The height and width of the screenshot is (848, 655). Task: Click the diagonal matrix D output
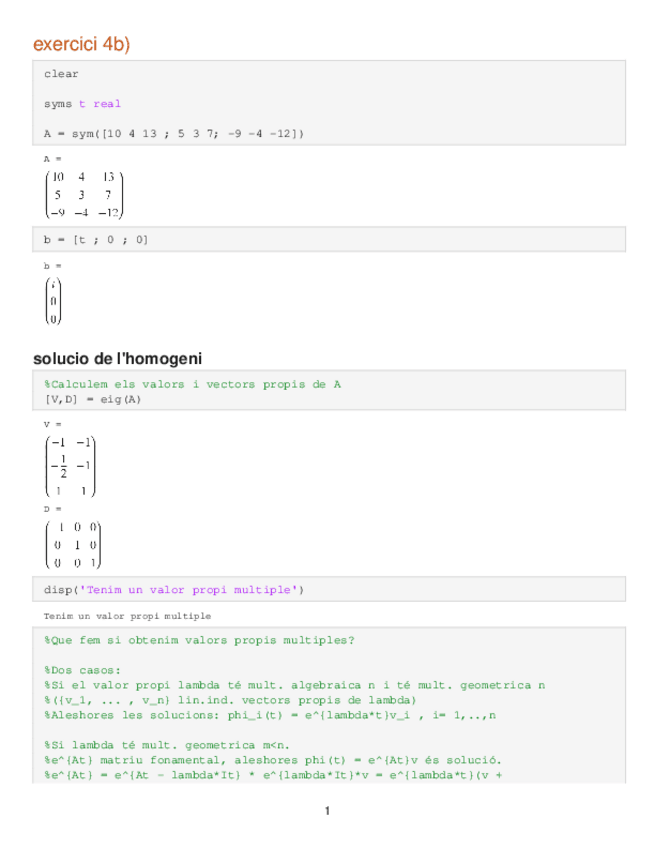pyautogui.click(x=73, y=545)
